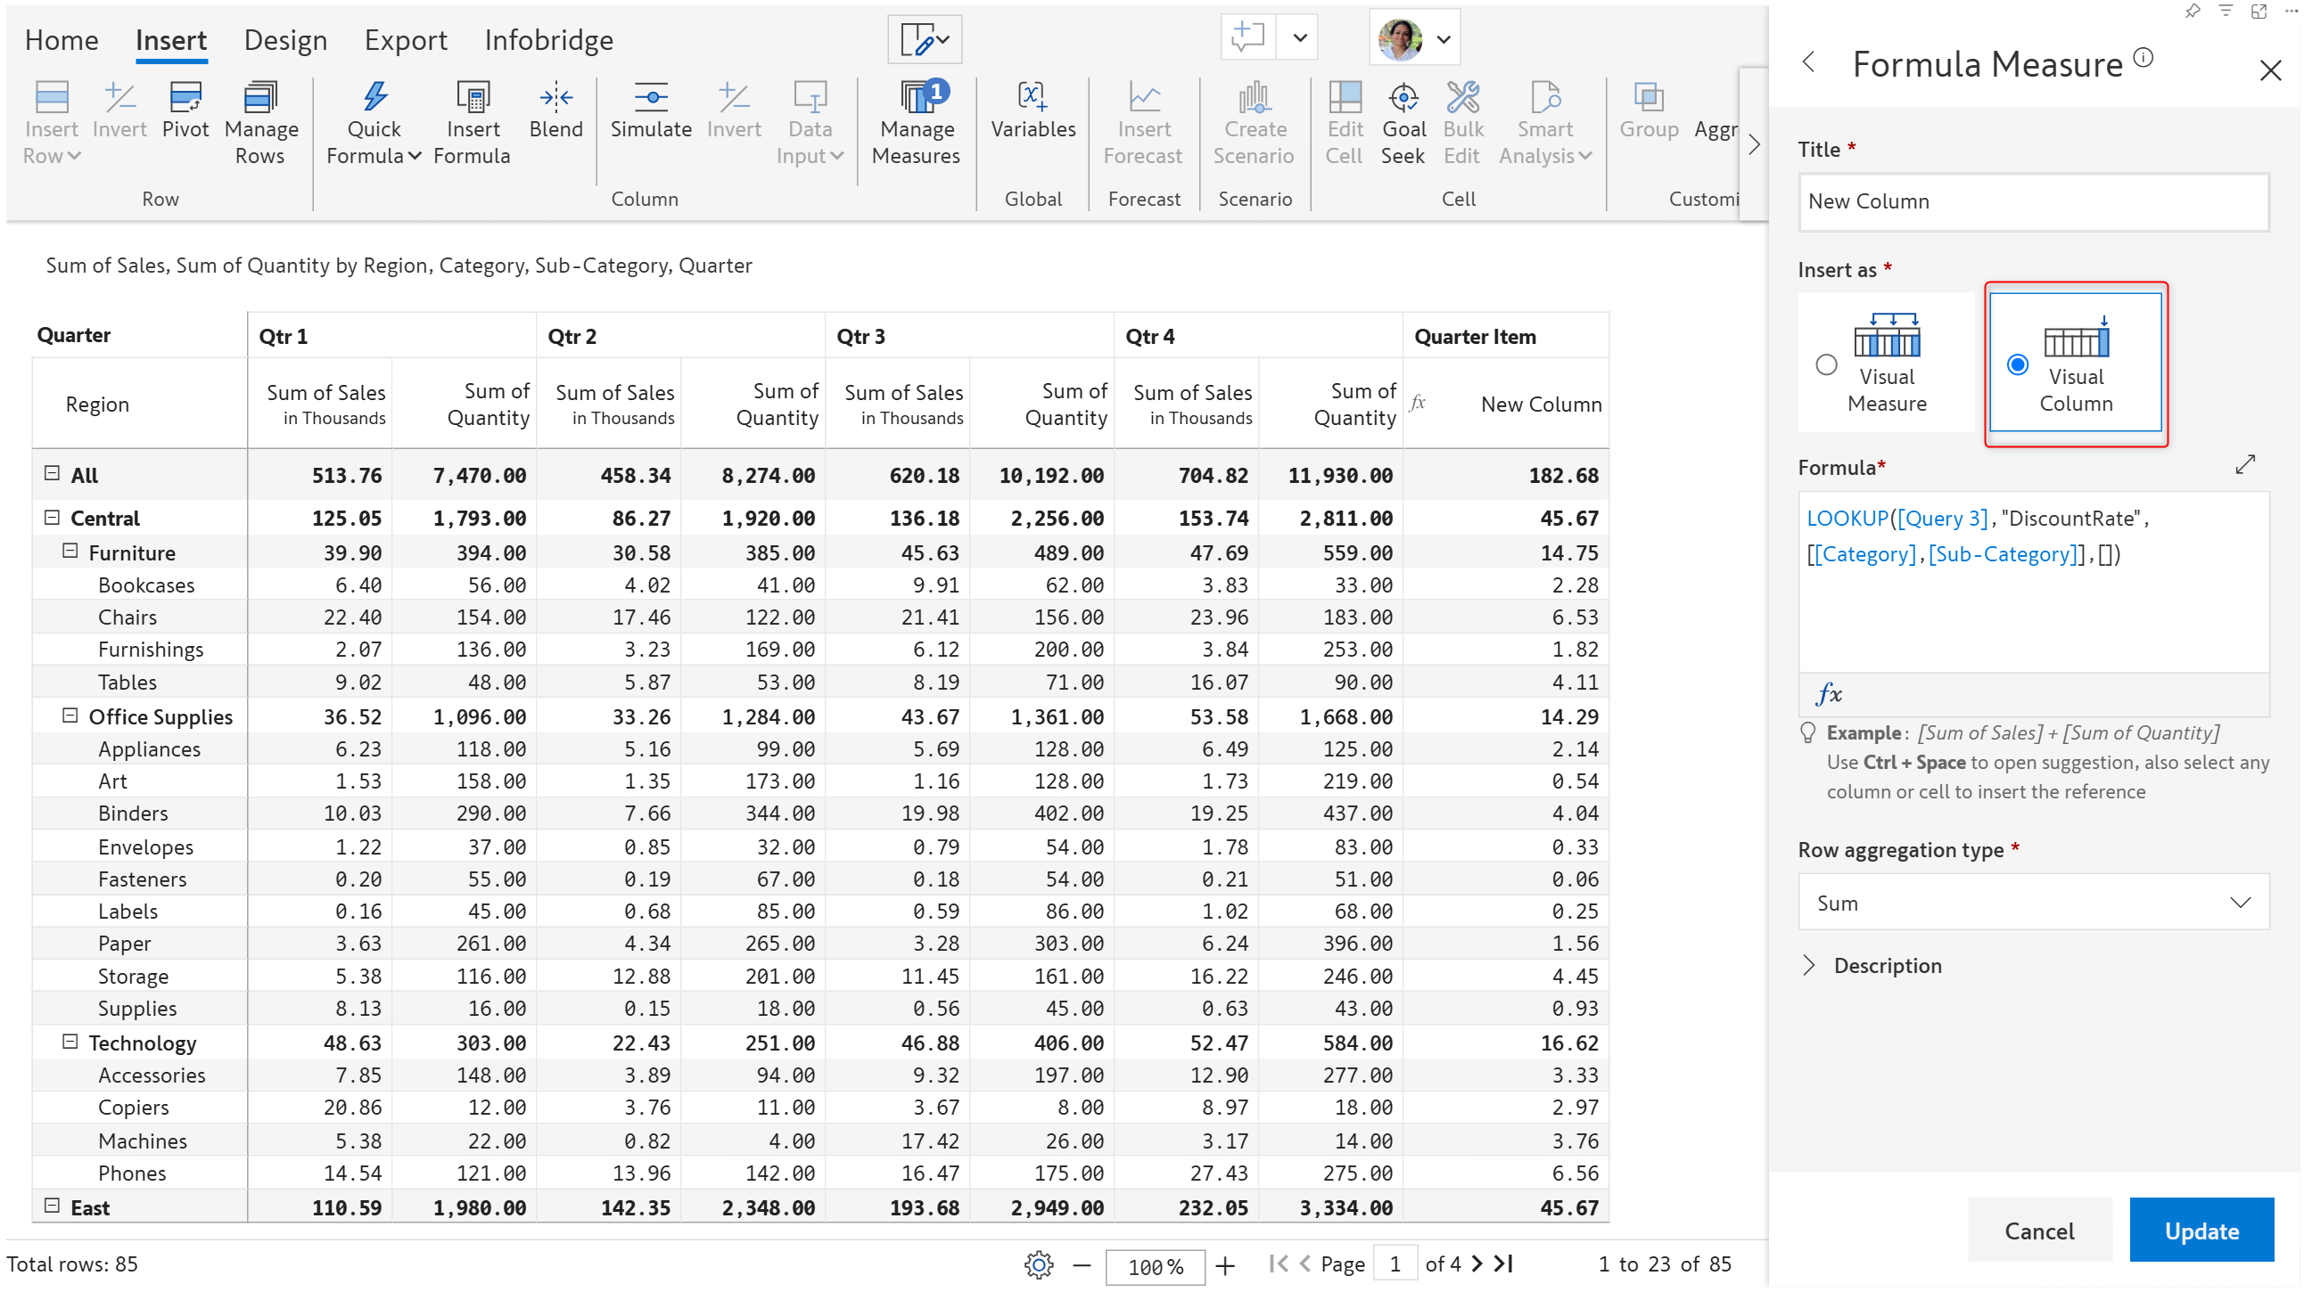The height and width of the screenshot is (1292, 2304).
Task: Open the Variables tool
Action: (x=1032, y=110)
